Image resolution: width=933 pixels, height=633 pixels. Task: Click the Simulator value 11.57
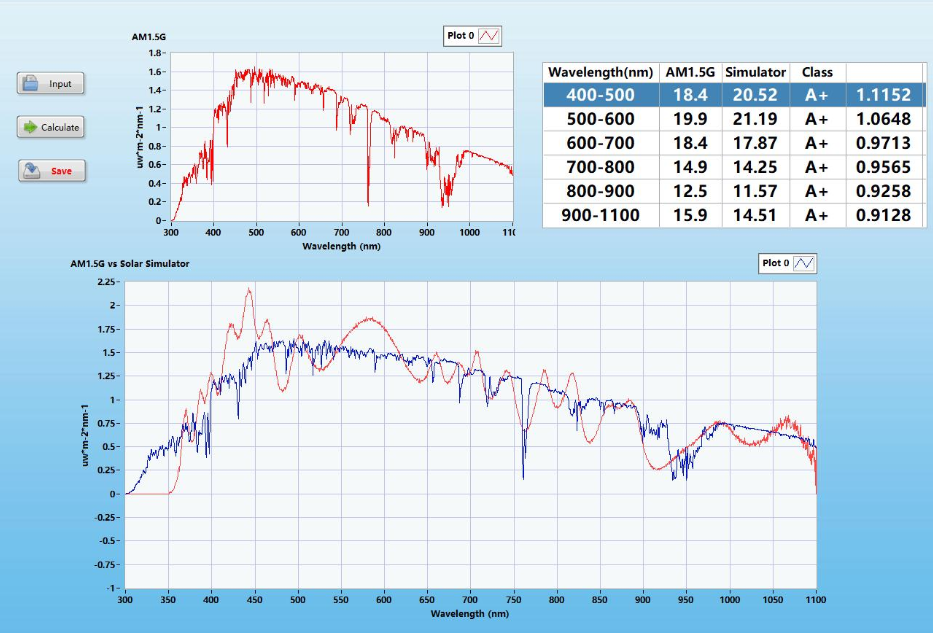click(755, 191)
